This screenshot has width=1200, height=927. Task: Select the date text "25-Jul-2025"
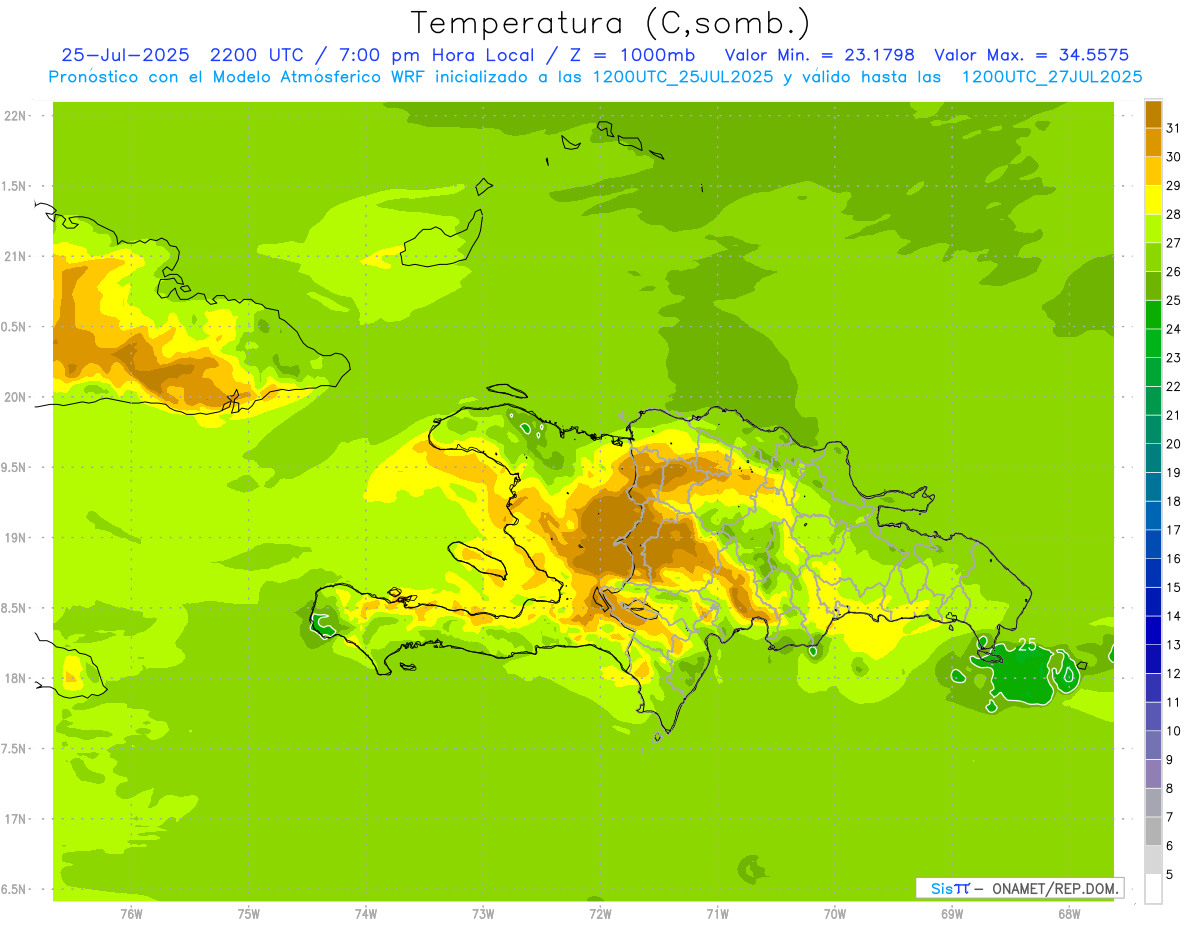(125, 55)
